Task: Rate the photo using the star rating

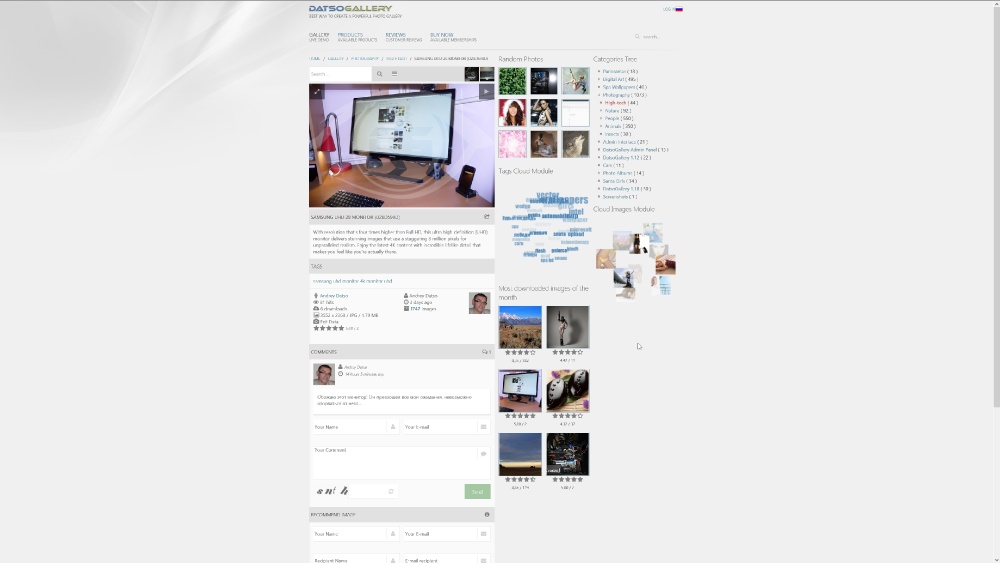Action: point(328,328)
